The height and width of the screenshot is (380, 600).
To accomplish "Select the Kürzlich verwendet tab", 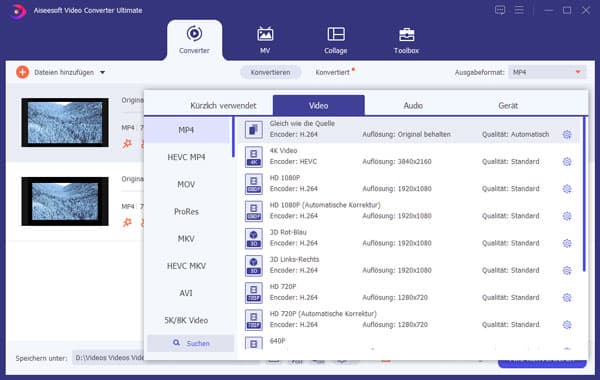I will tap(223, 105).
